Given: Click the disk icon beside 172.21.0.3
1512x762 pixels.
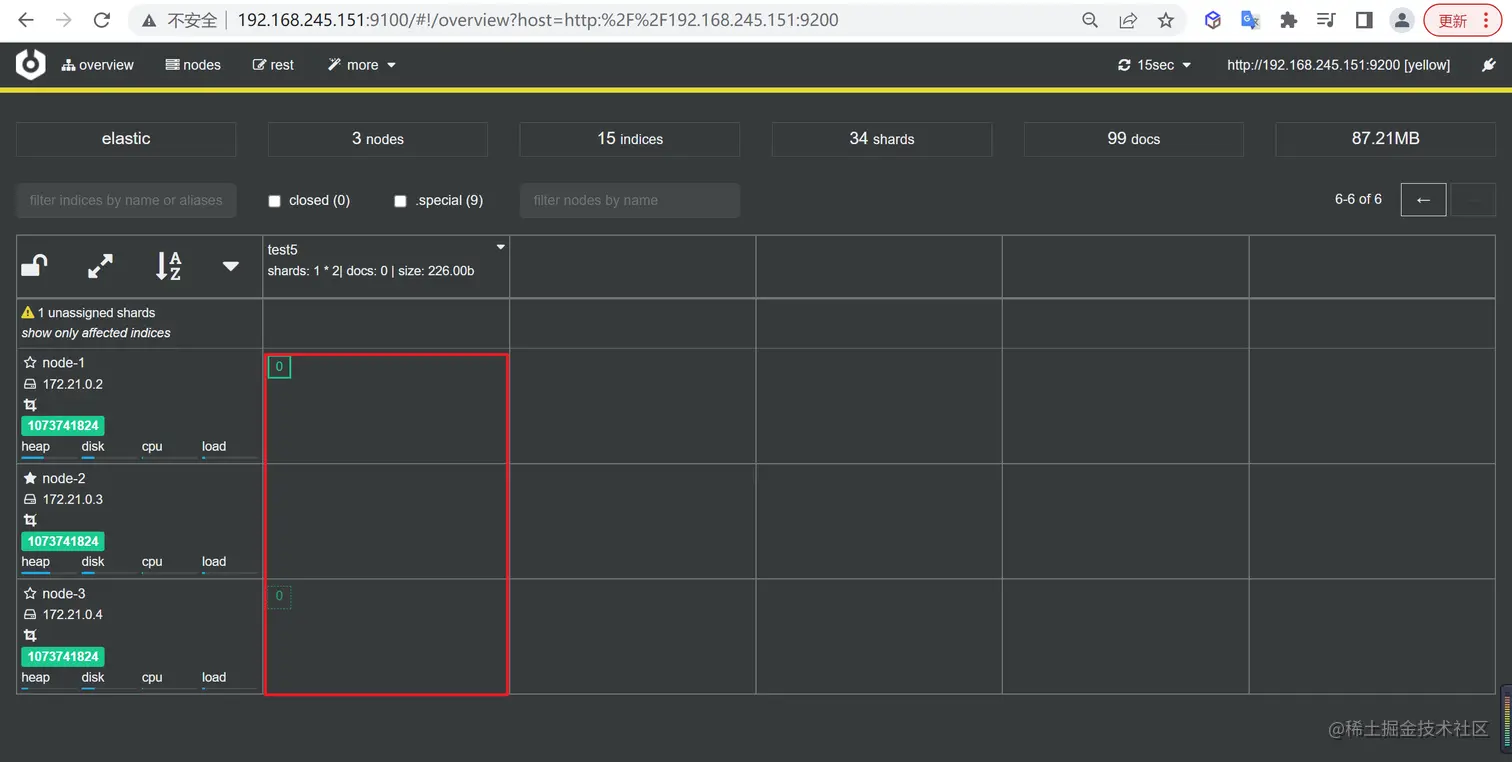Looking at the screenshot, I should [x=30, y=499].
